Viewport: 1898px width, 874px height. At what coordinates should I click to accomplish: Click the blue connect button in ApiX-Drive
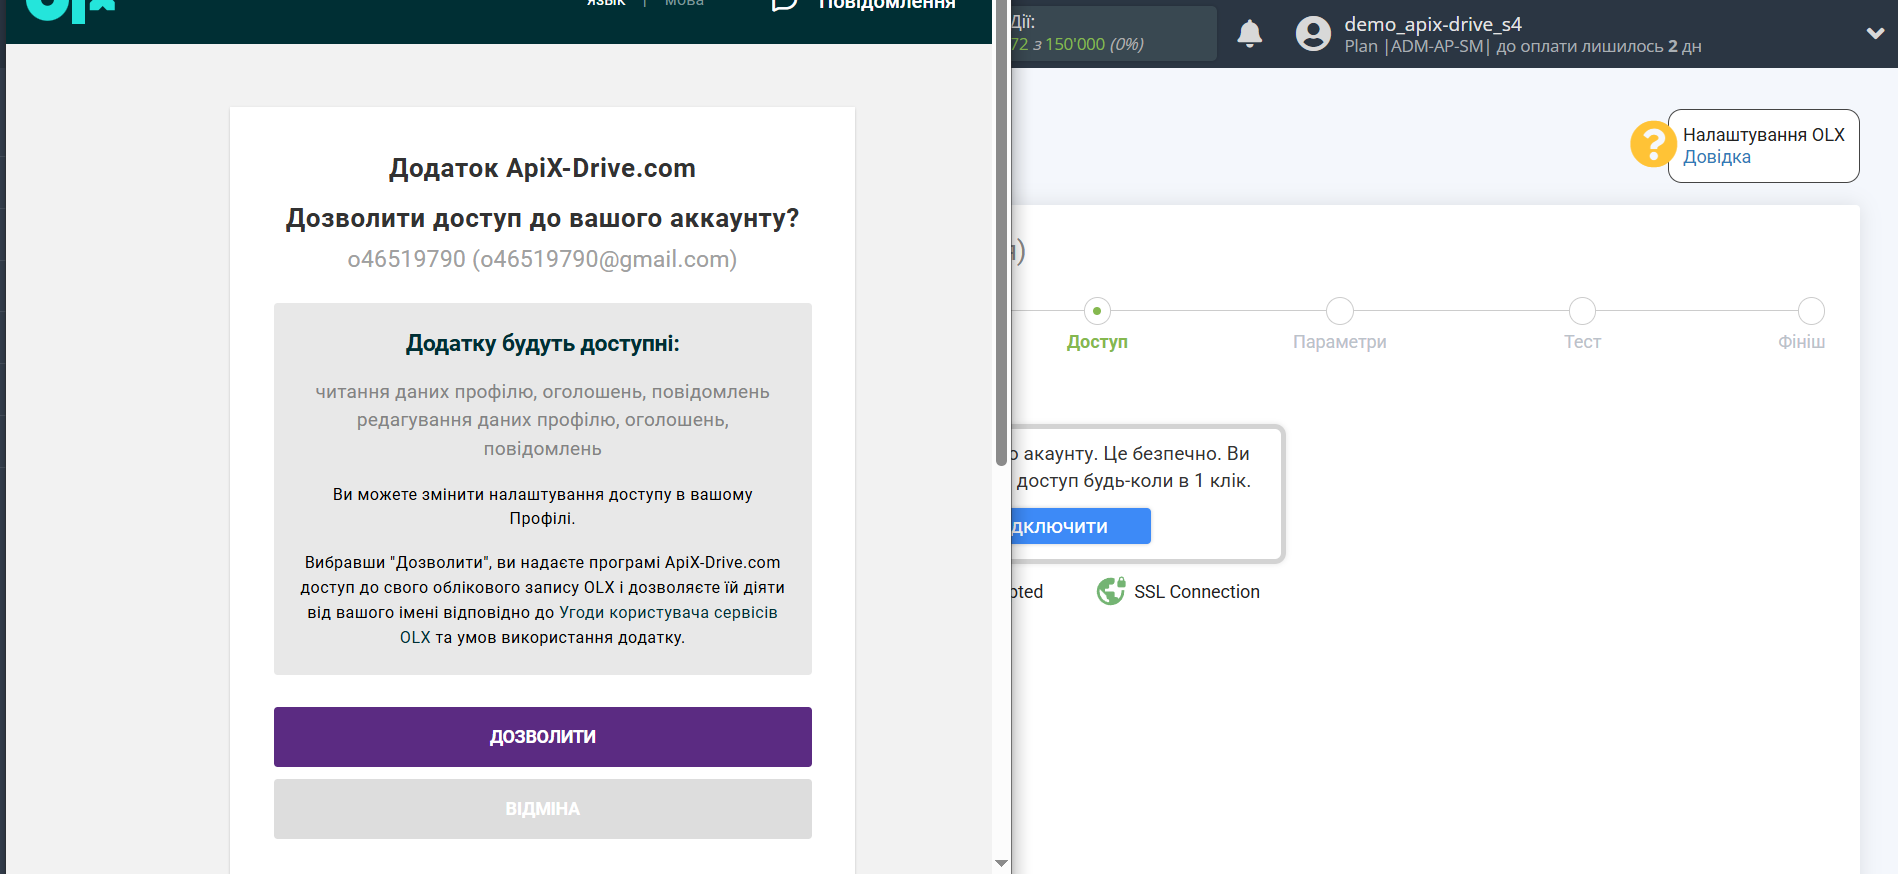[1080, 526]
